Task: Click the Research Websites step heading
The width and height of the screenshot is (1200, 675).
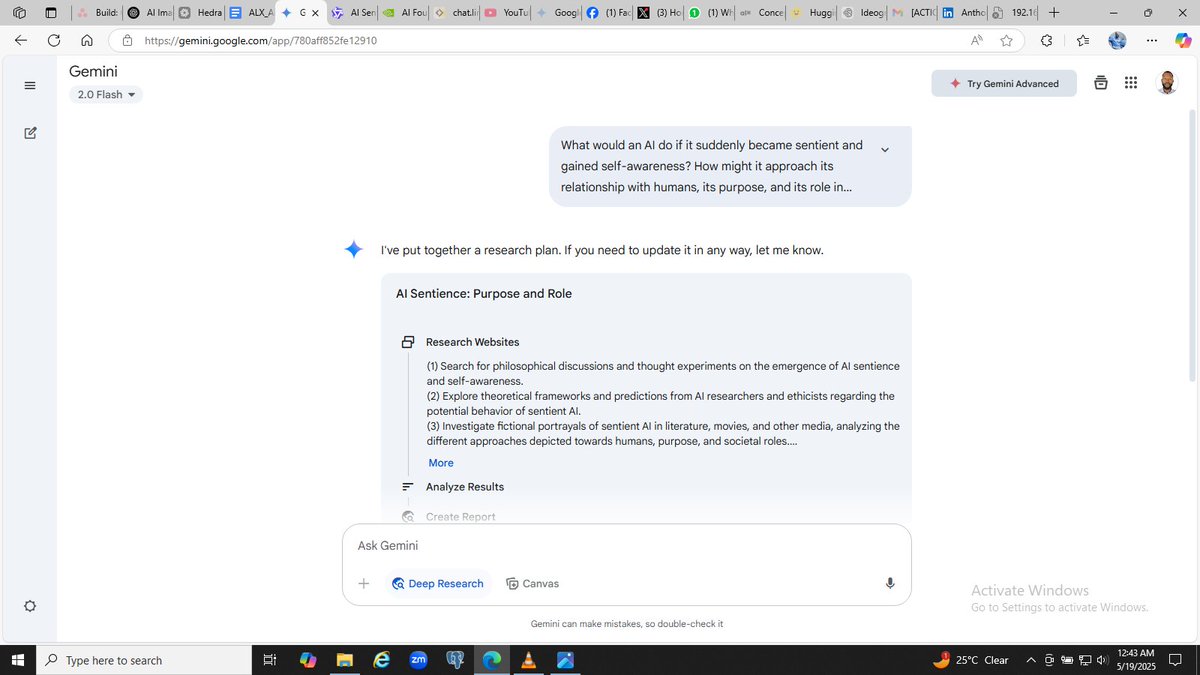Action: coord(472,342)
